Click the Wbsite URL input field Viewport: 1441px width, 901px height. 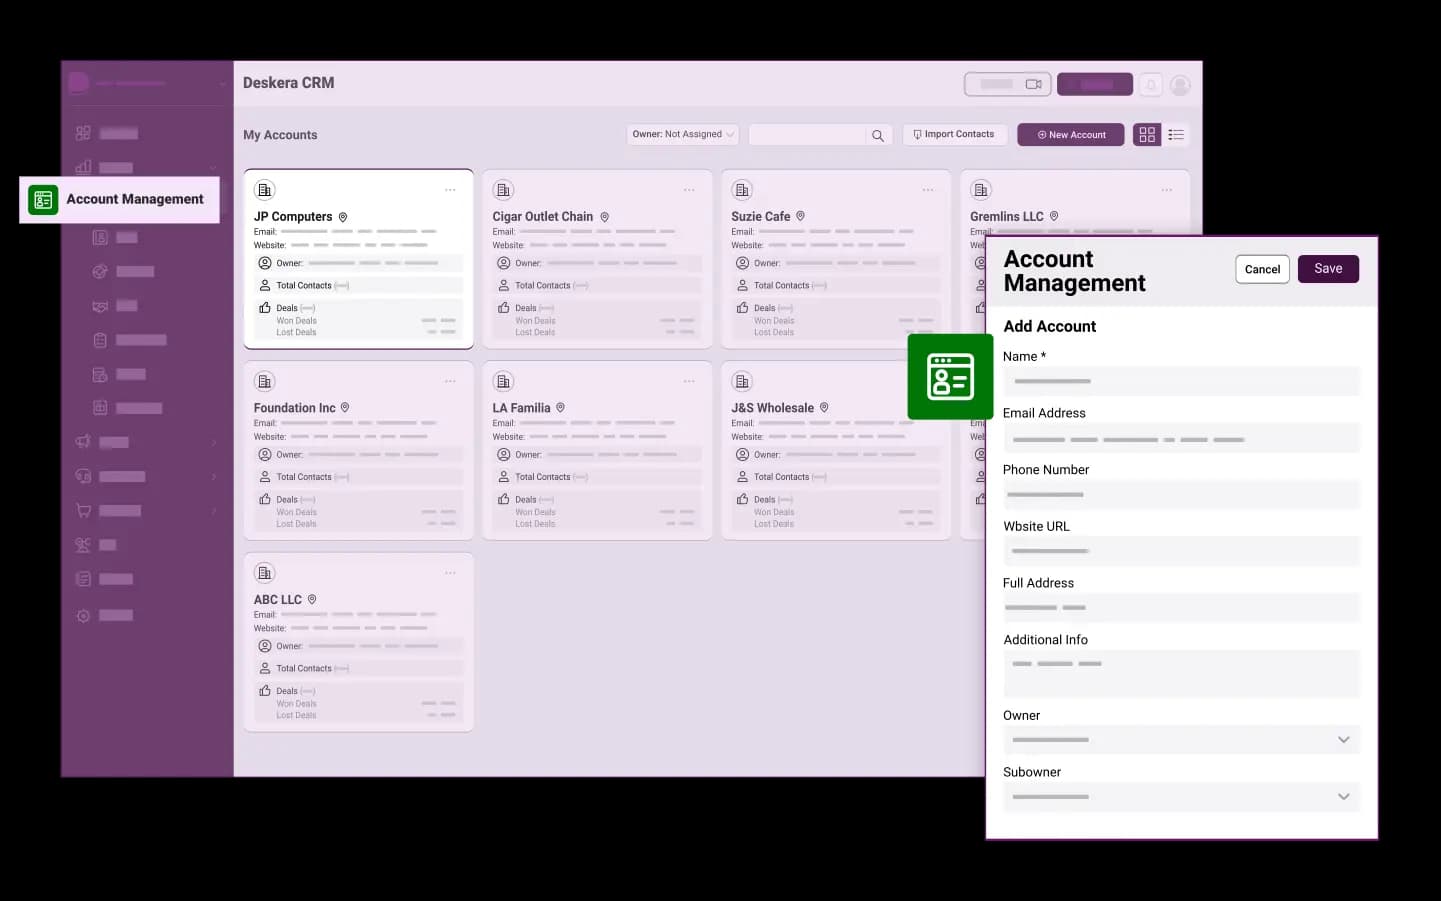pos(1182,551)
